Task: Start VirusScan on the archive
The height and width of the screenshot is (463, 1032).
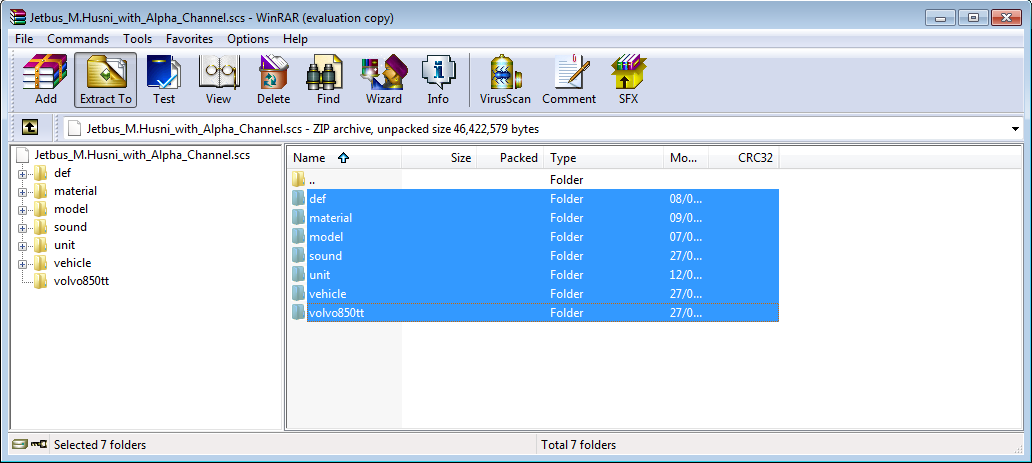Action: click(x=505, y=80)
